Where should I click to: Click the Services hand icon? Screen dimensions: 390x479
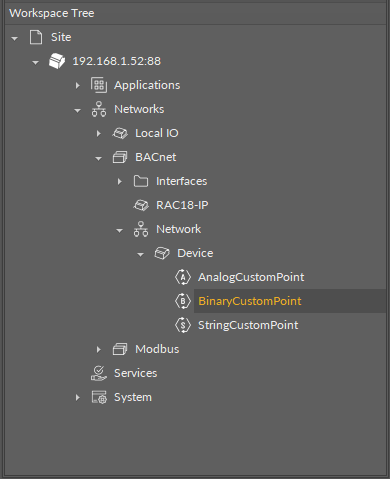[x=99, y=373]
